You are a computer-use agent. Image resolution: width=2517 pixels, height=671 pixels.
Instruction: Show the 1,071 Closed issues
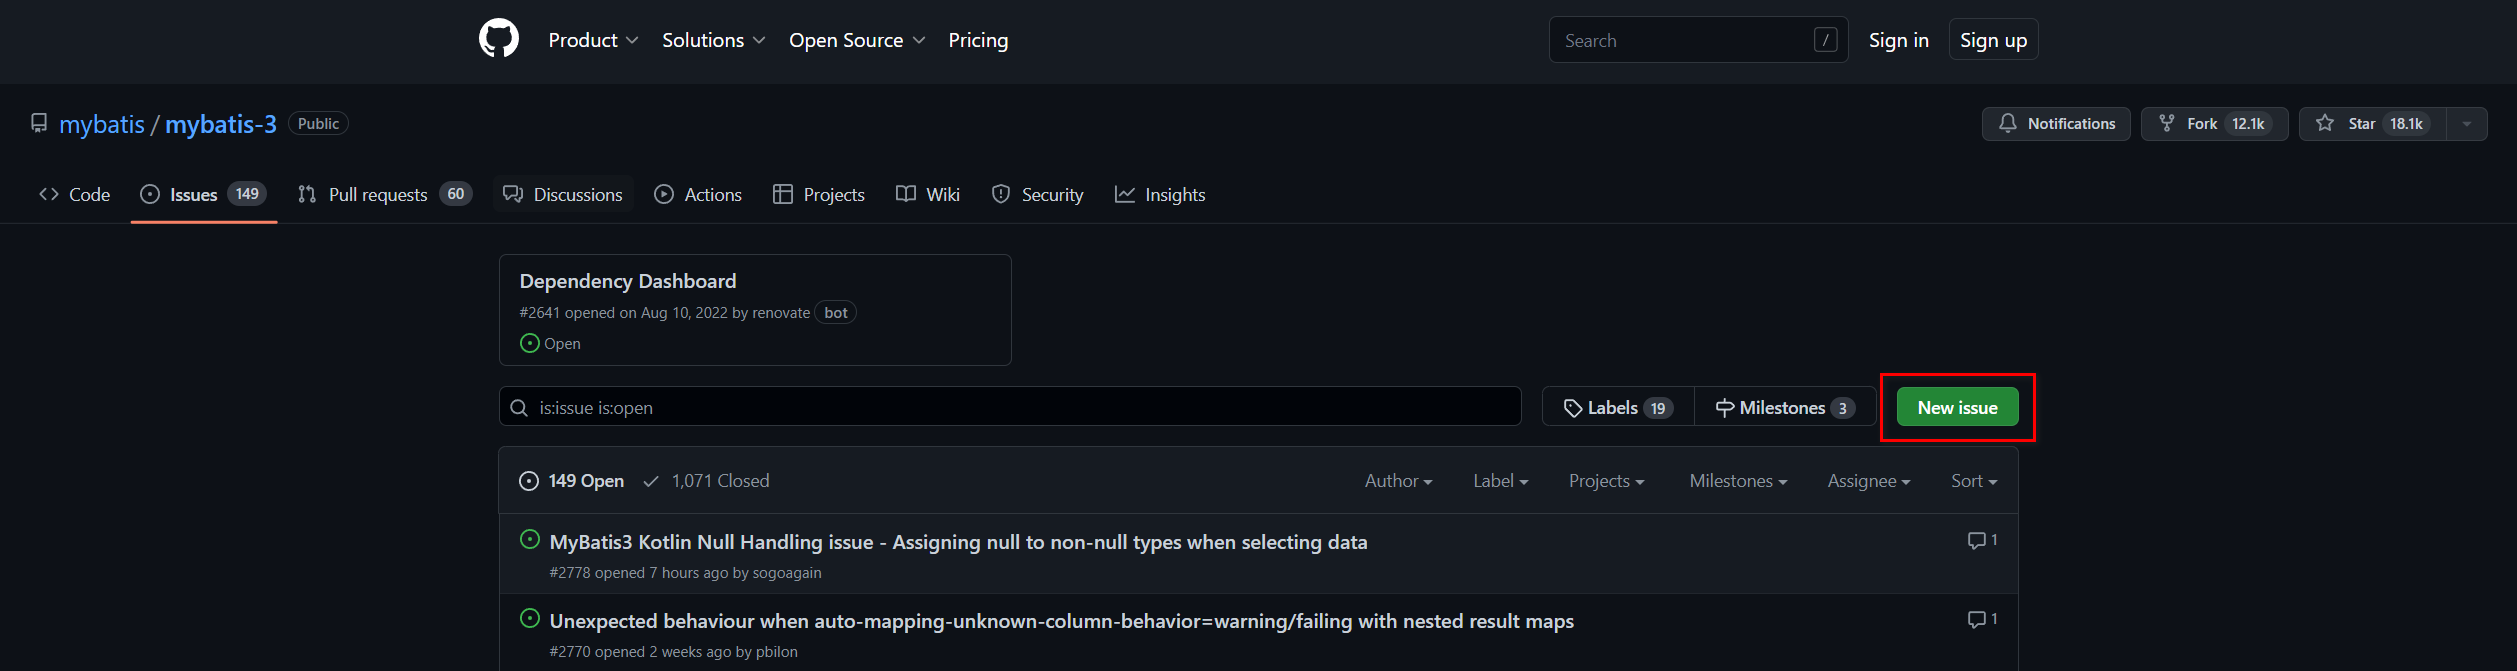pos(706,481)
